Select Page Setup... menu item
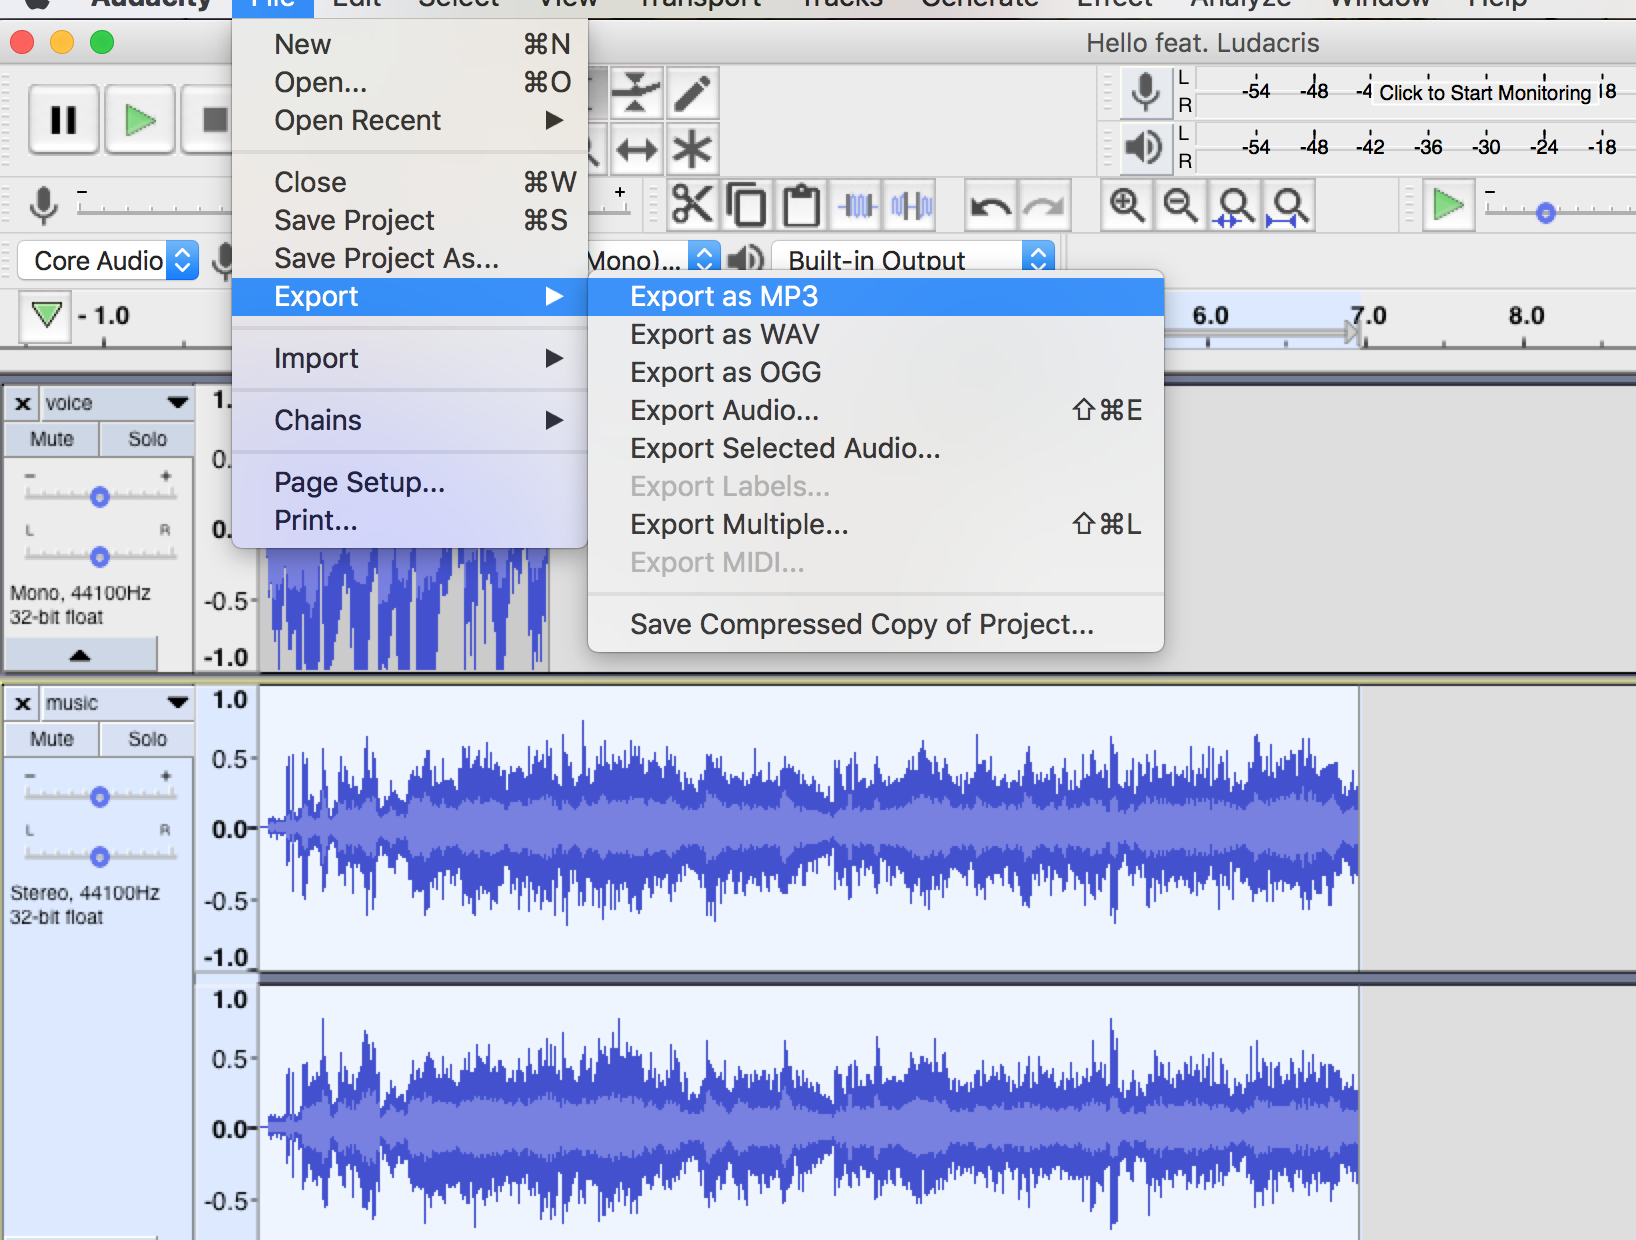Viewport: 1636px width, 1240px height. coord(410,482)
